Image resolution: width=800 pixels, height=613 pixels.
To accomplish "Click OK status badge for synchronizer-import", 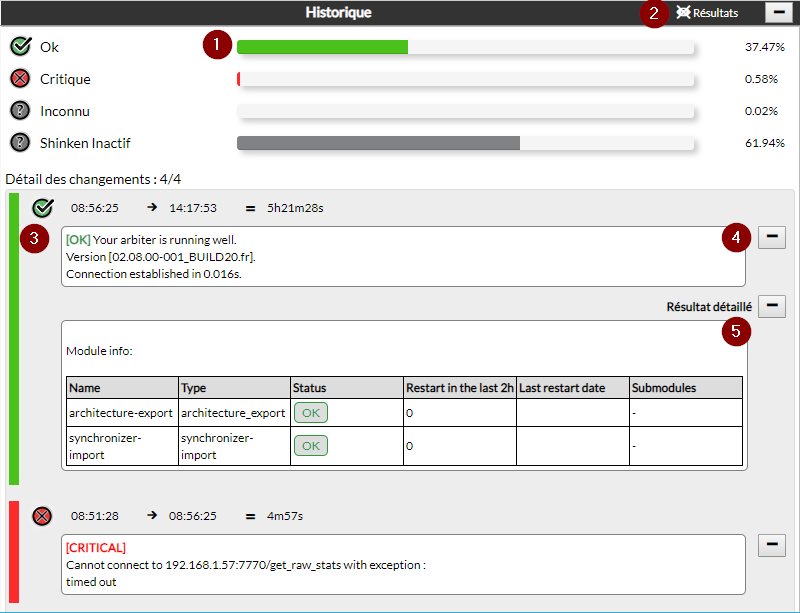I will (x=310, y=445).
